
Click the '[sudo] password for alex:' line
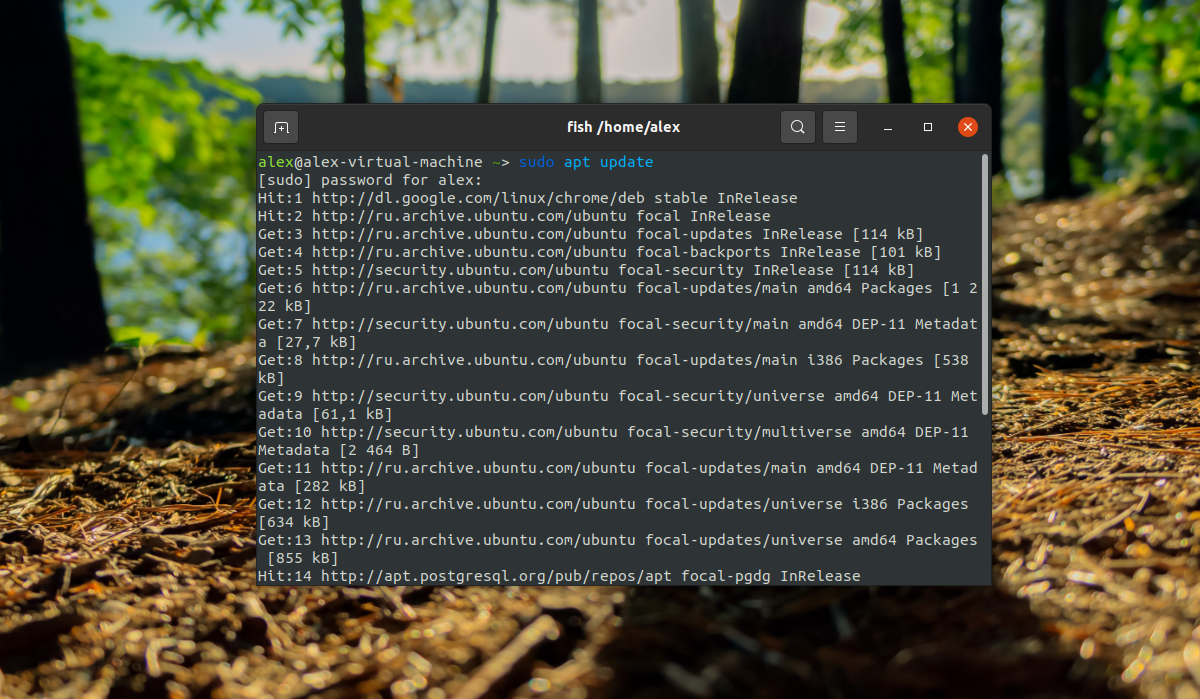click(370, 180)
